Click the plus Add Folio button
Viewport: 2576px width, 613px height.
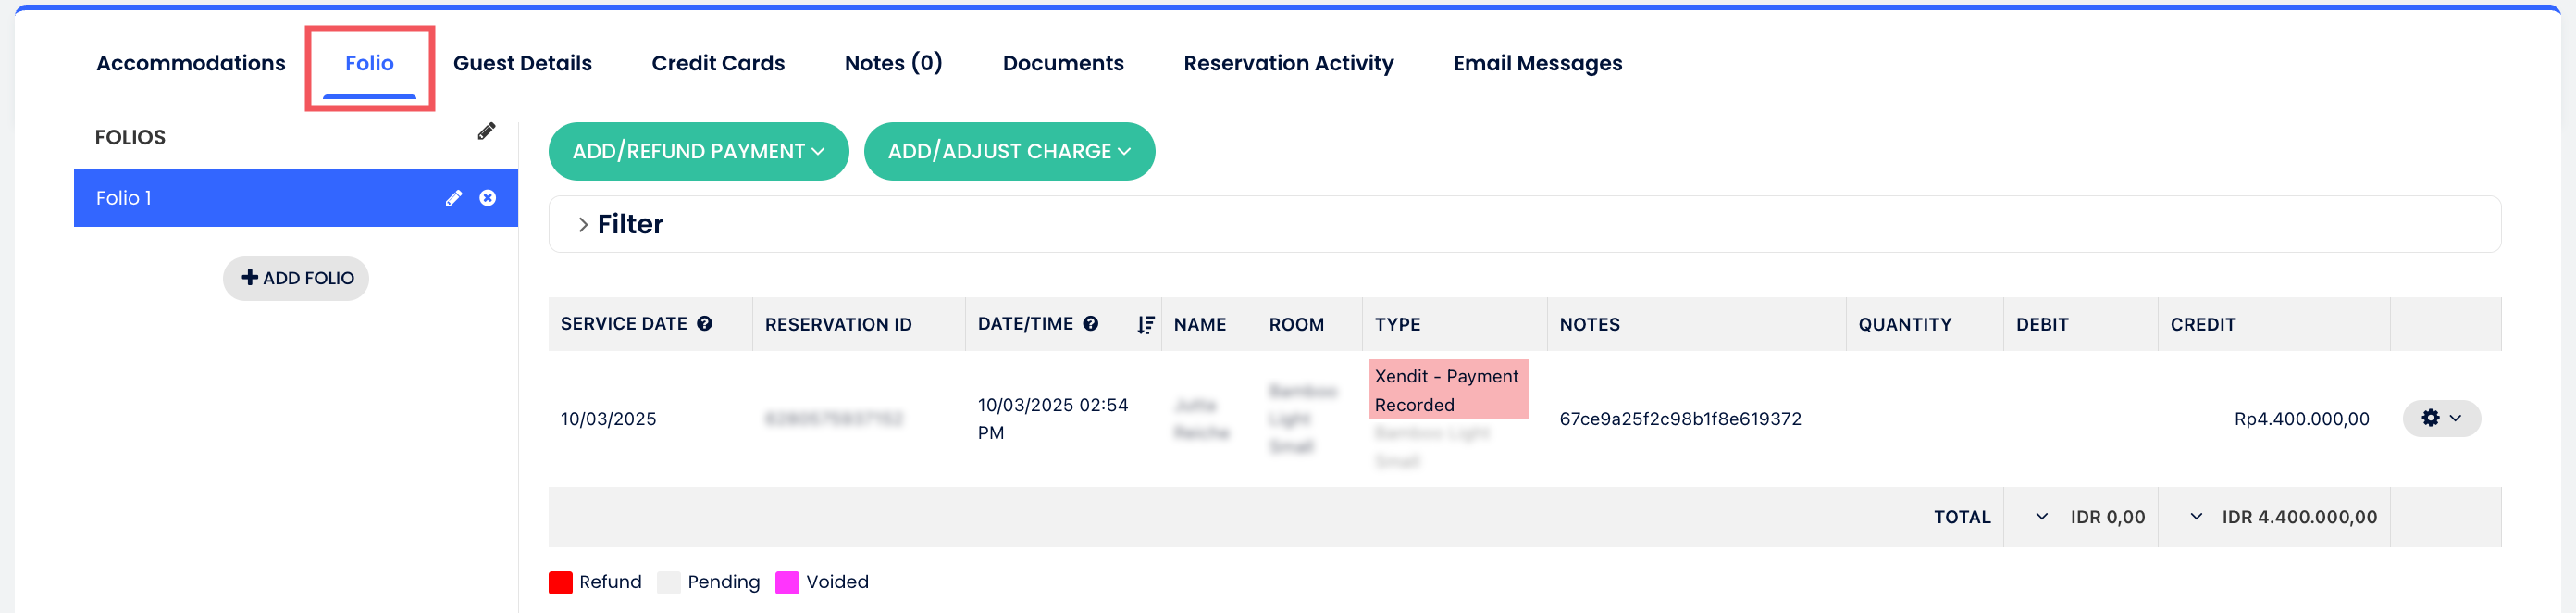coord(296,278)
